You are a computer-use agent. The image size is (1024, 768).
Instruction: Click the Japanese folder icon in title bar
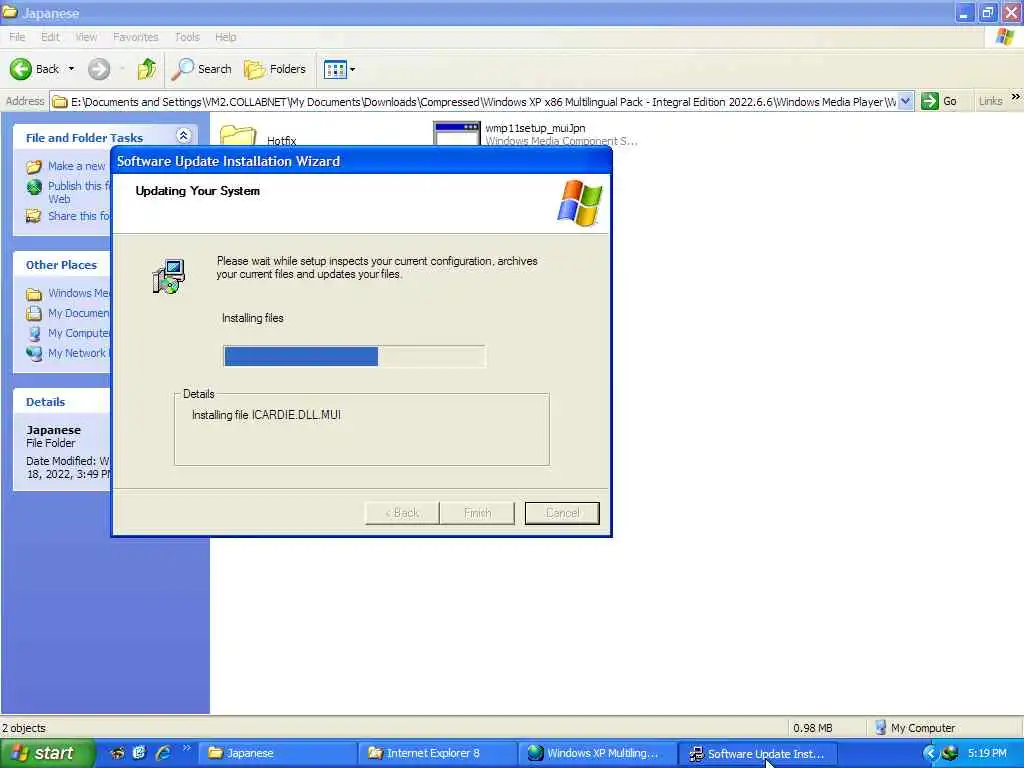10,12
